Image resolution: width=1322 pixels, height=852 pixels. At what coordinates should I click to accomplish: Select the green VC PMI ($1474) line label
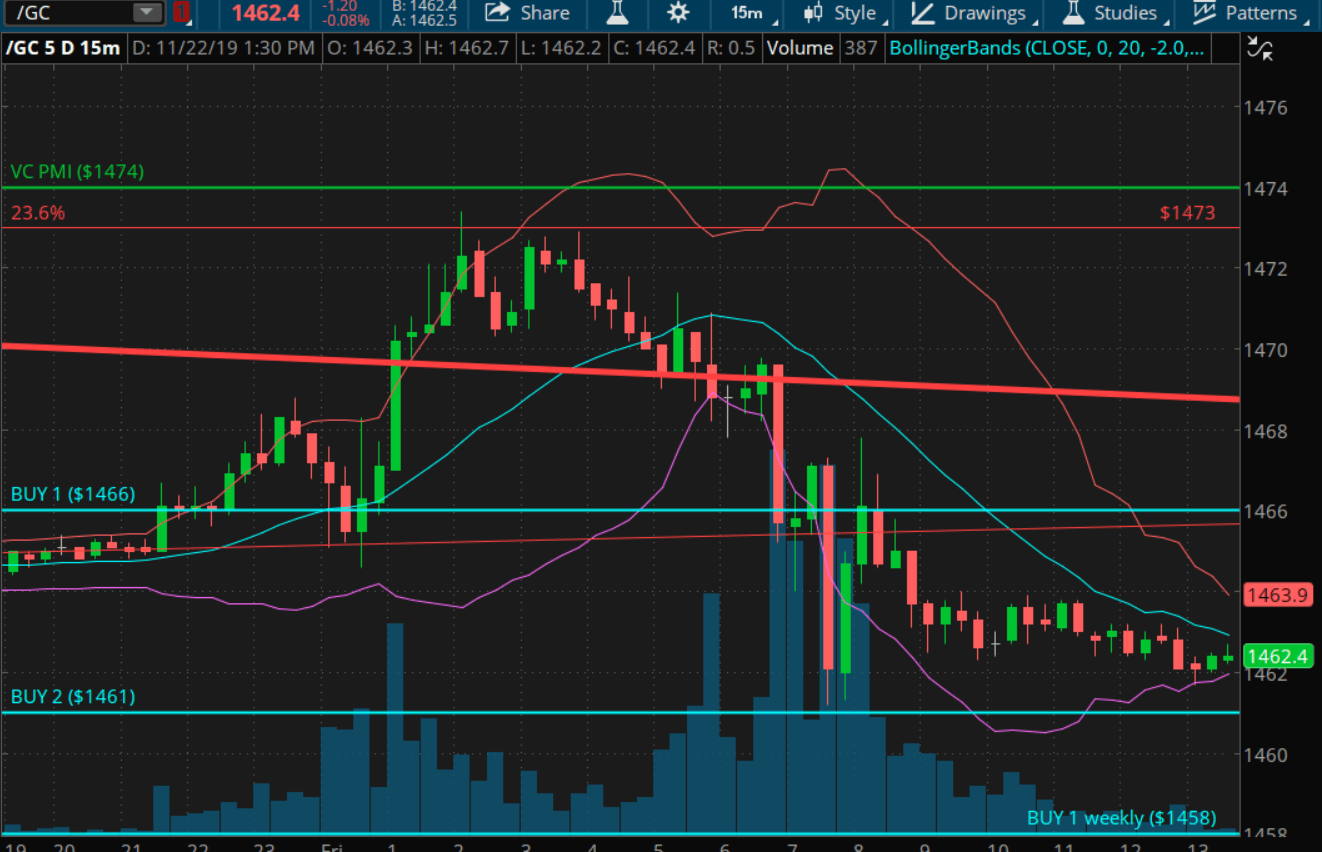click(x=77, y=172)
